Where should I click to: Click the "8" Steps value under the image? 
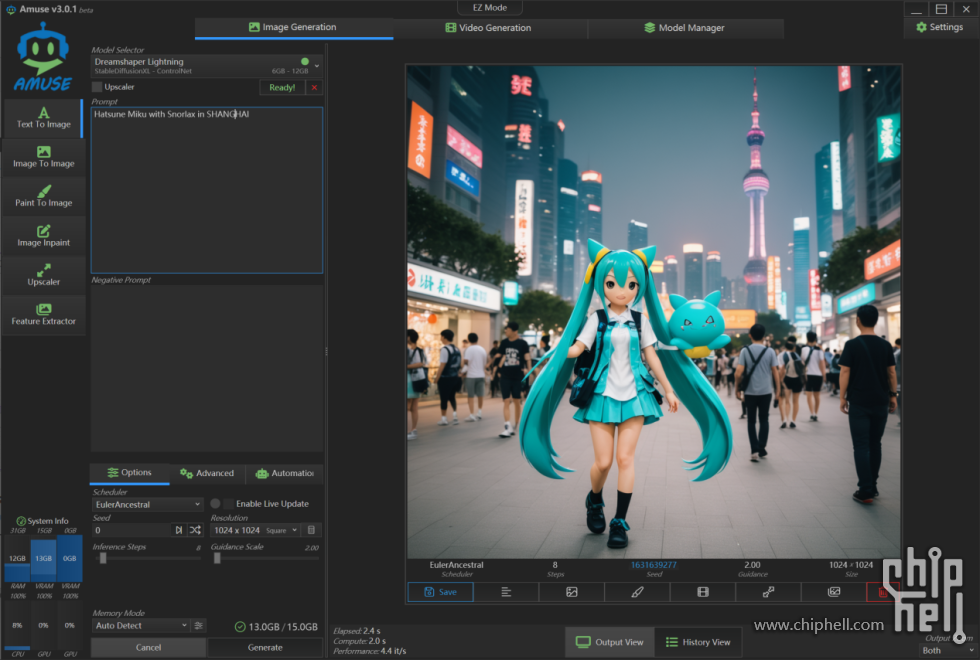click(x=555, y=565)
